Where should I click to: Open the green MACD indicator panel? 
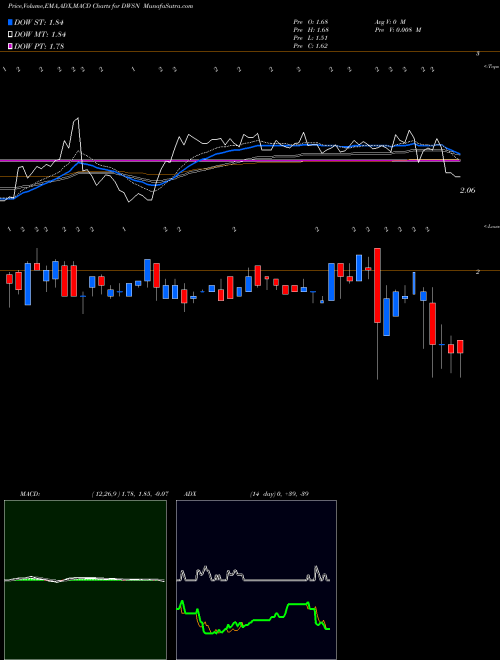pyautogui.click(x=85, y=580)
